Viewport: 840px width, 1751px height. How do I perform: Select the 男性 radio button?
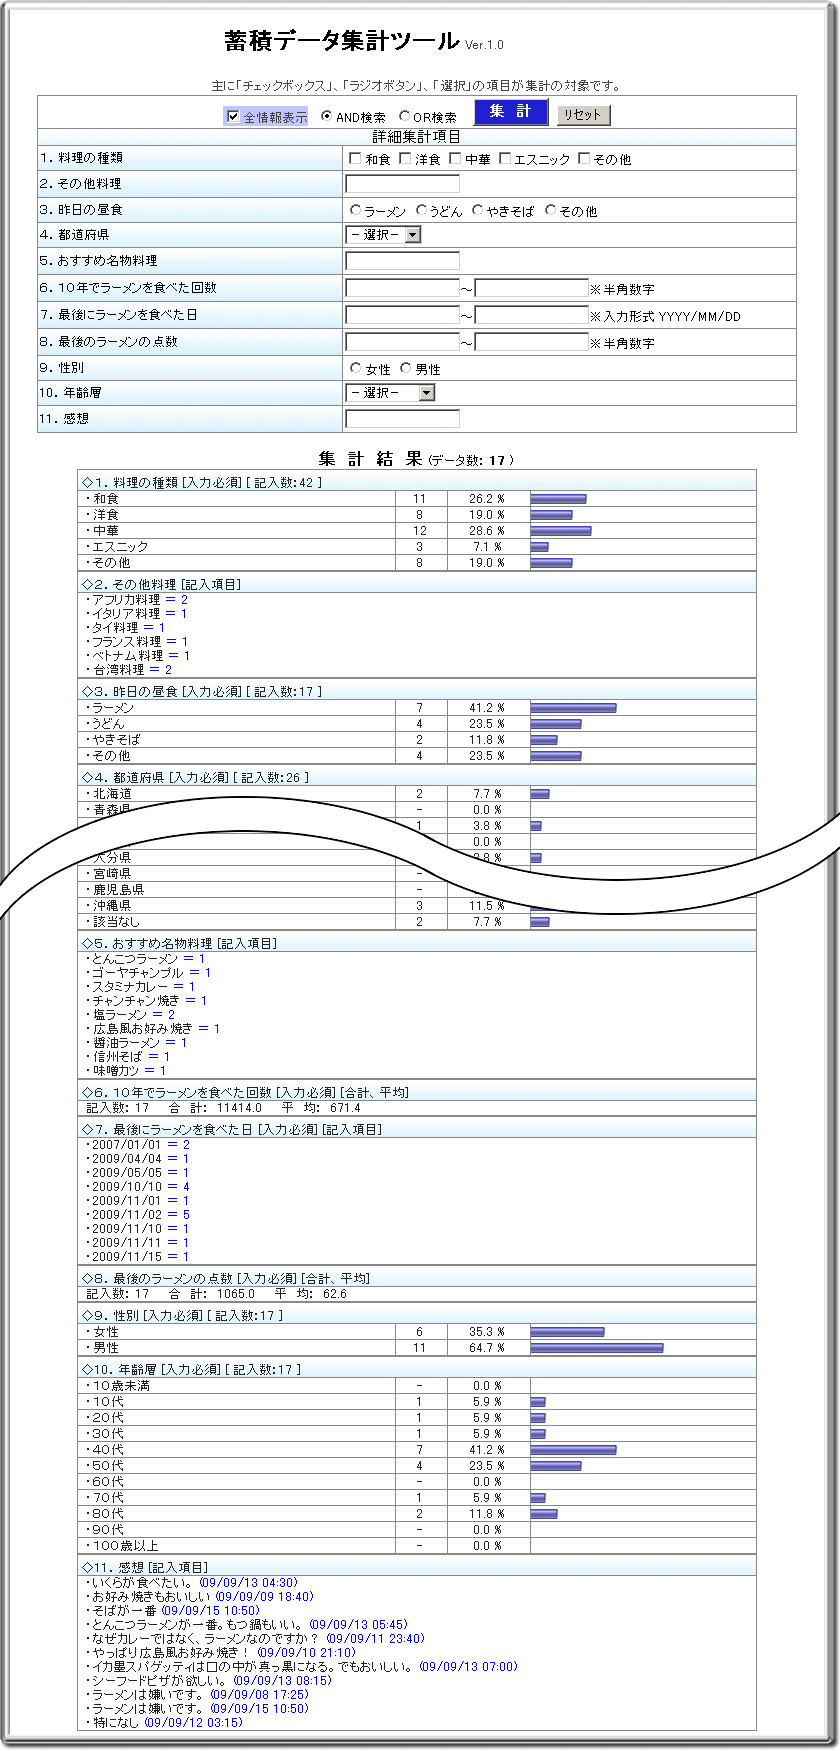405,368
